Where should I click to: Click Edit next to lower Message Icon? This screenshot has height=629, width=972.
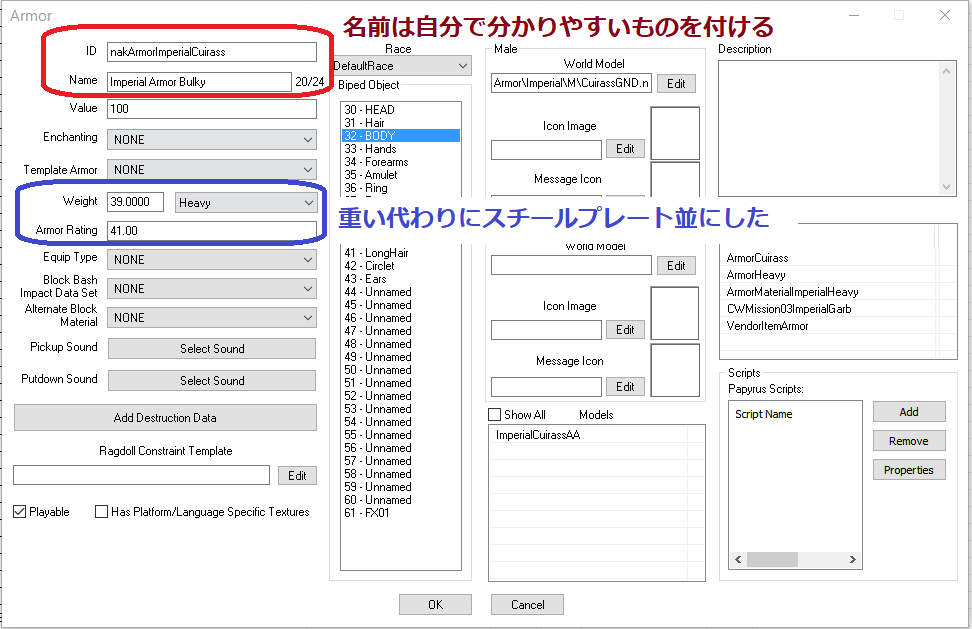[625, 387]
